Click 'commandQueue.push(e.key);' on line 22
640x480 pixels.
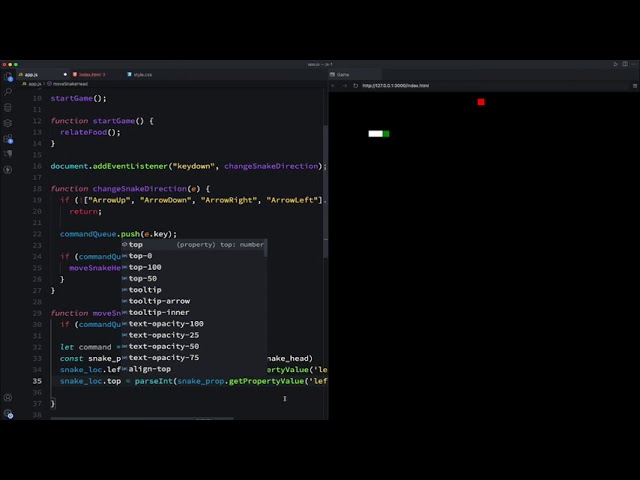118,234
